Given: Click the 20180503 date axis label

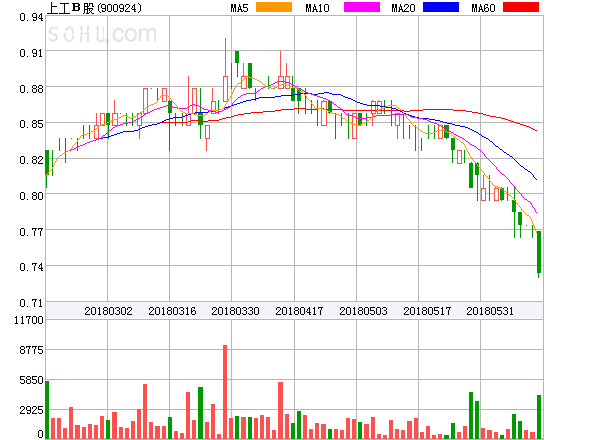Looking at the screenshot, I should click(363, 311).
